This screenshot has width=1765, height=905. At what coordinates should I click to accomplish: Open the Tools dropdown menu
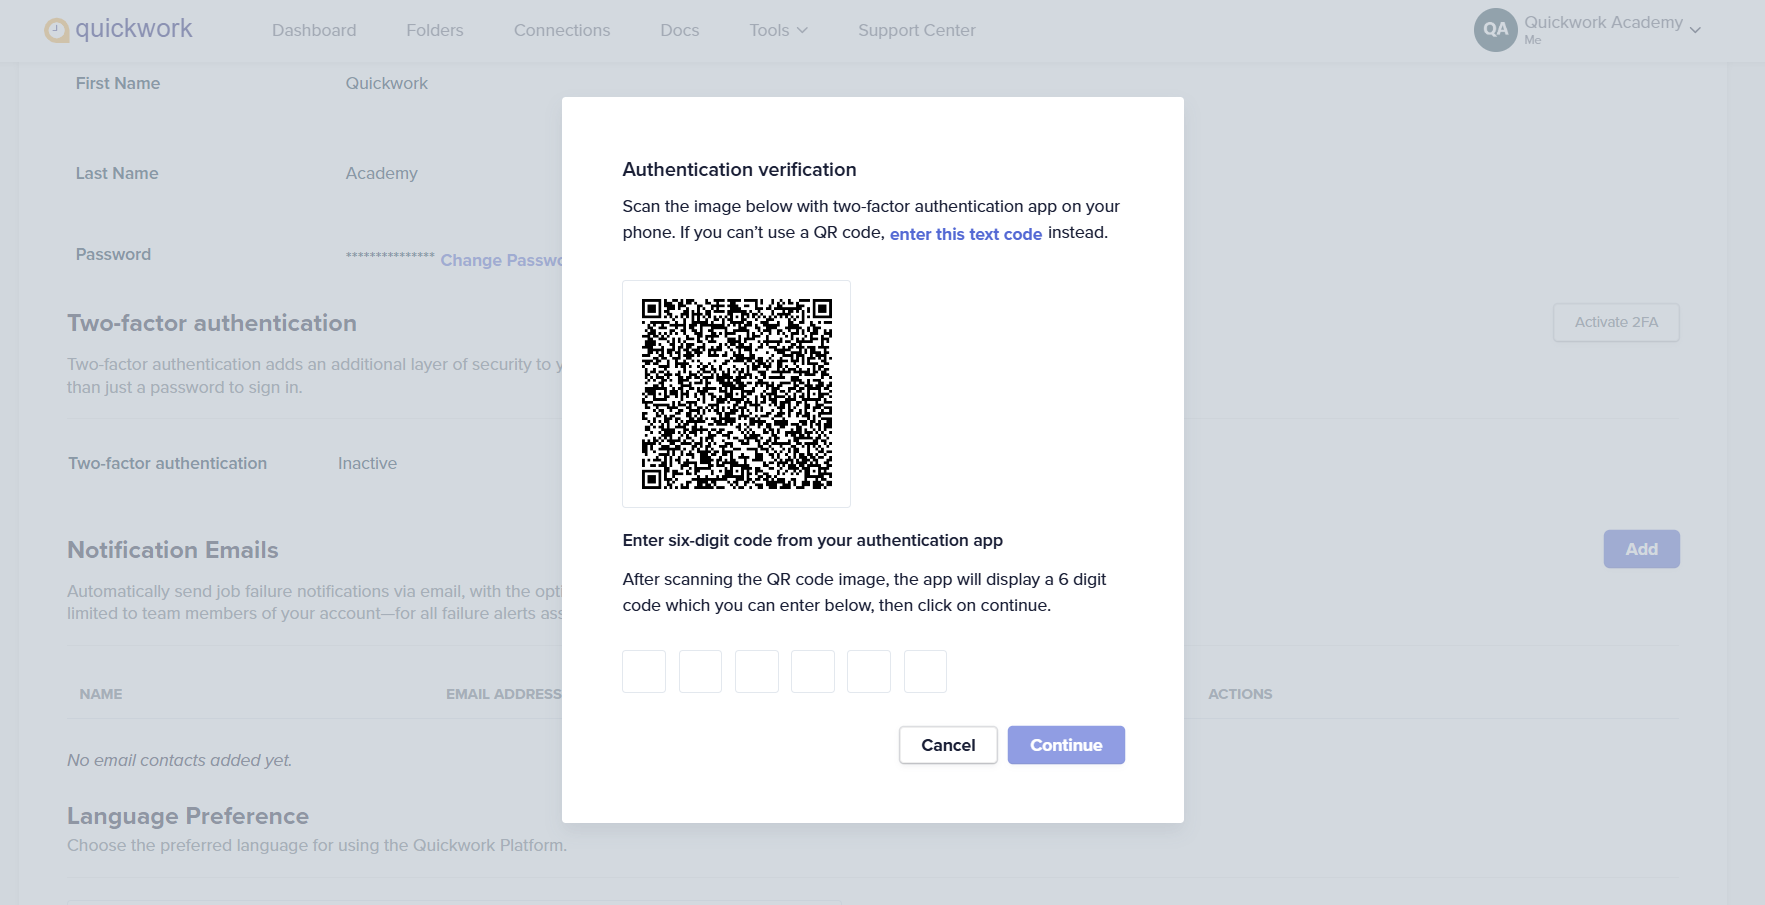tap(778, 30)
